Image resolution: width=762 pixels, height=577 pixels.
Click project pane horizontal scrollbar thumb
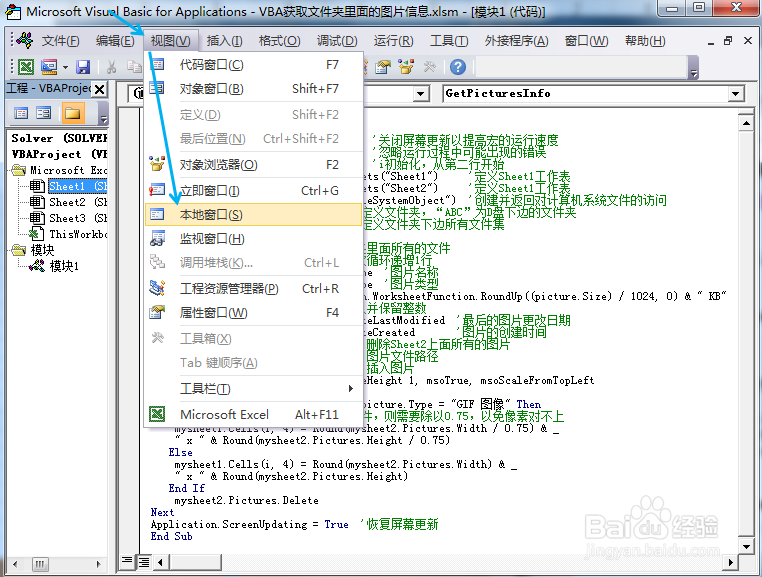pyautogui.click(x=40, y=564)
